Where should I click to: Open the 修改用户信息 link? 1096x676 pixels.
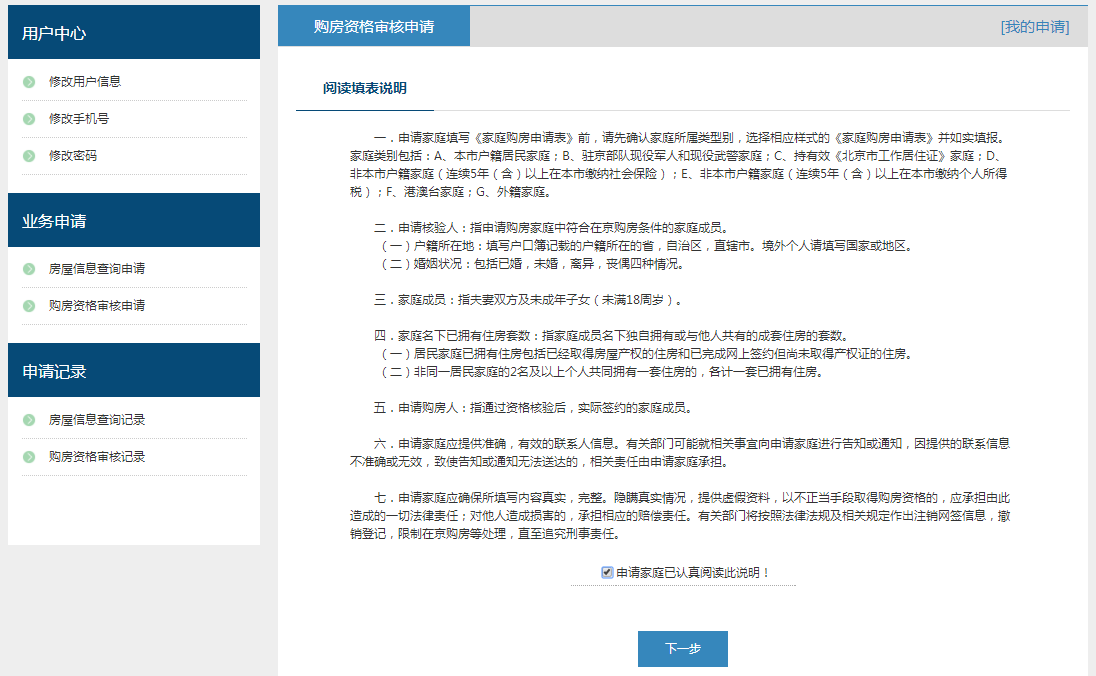(85, 82)
